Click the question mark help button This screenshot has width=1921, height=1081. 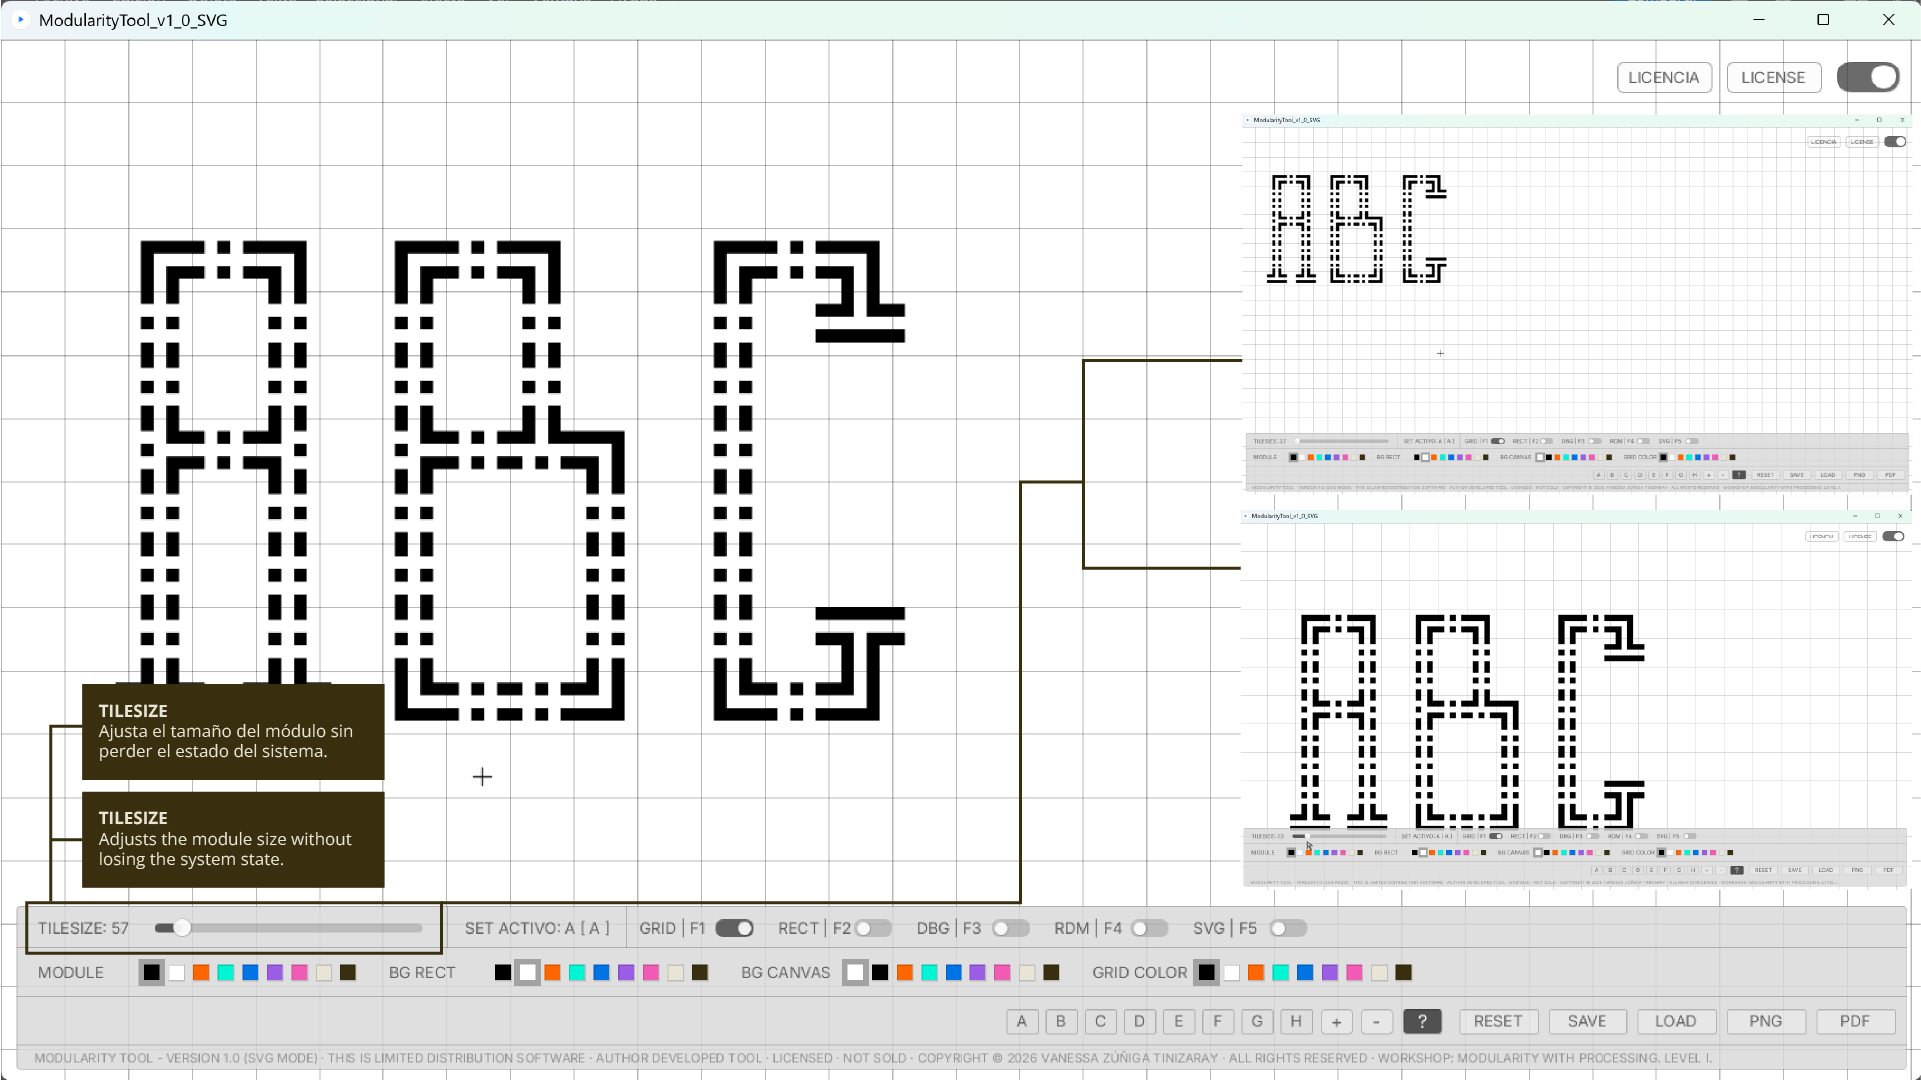tap(1421, 1021)
